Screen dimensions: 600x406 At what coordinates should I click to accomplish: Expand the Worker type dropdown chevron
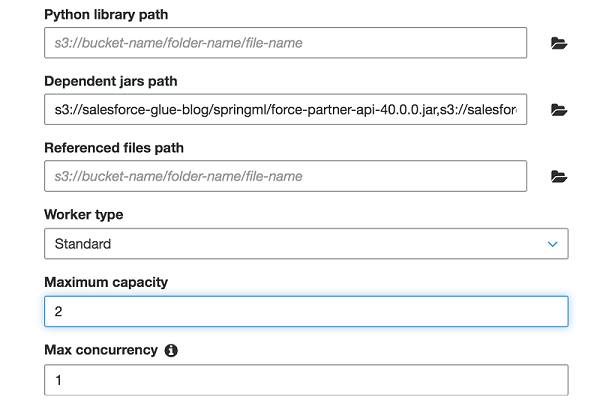552,244
